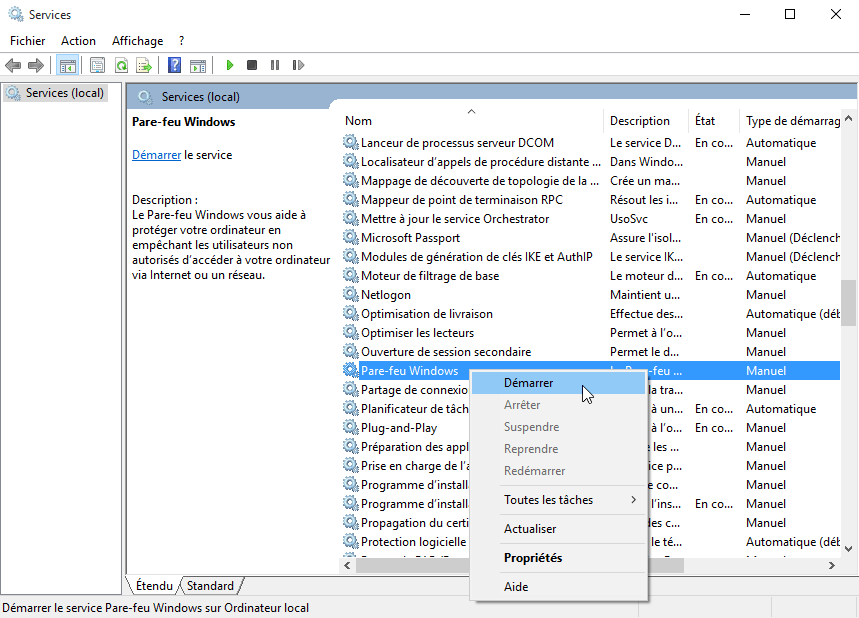Click the vertical scrollbar thumb

click(x=849, y=303)
